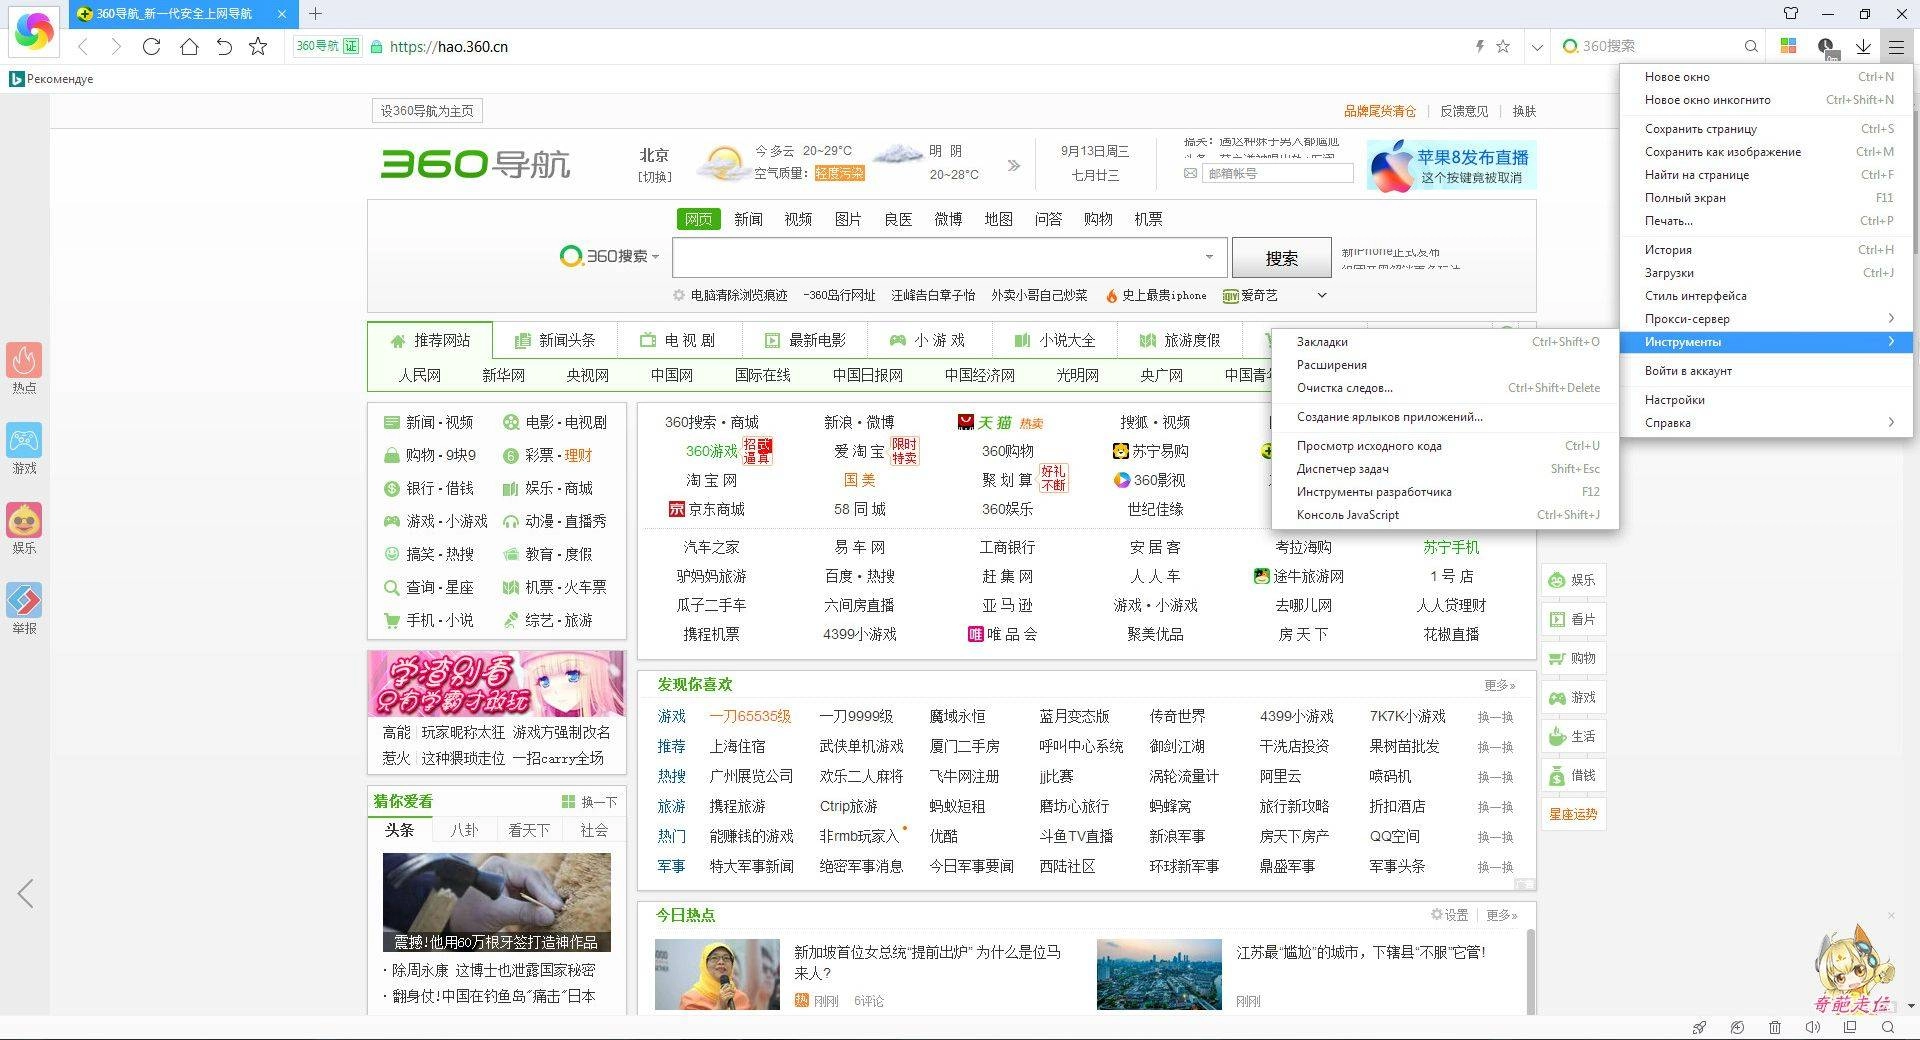Open the colorful apps grid icon

click(1788, 46)
